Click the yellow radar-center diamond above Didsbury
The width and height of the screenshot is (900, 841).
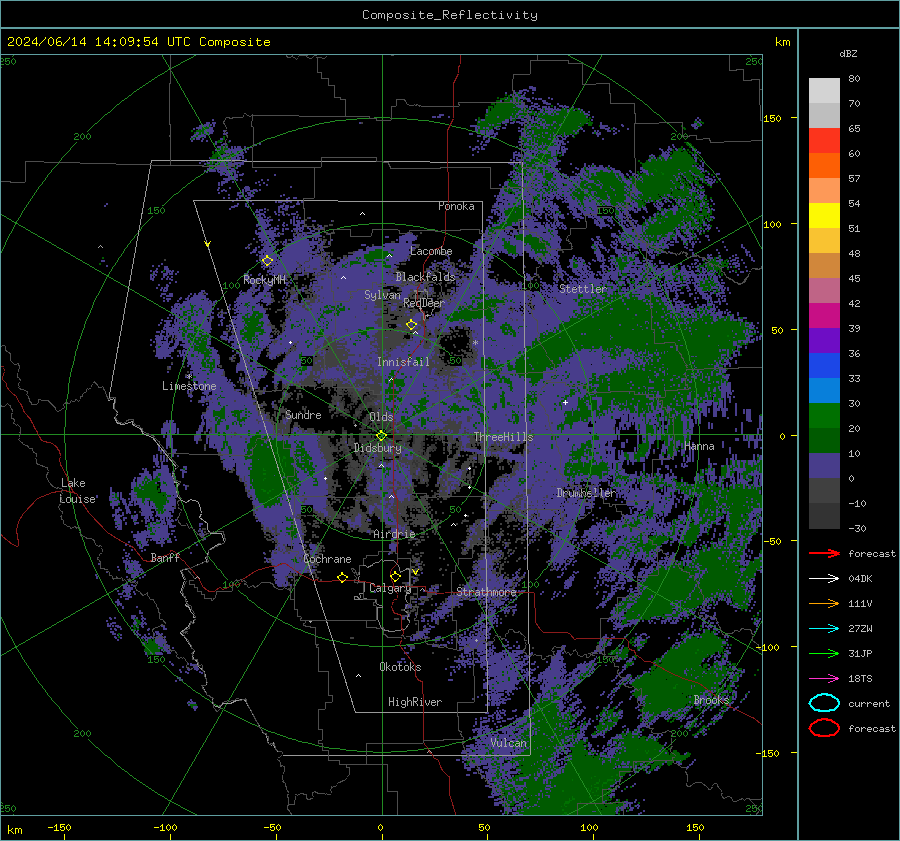tap(381, 436)
